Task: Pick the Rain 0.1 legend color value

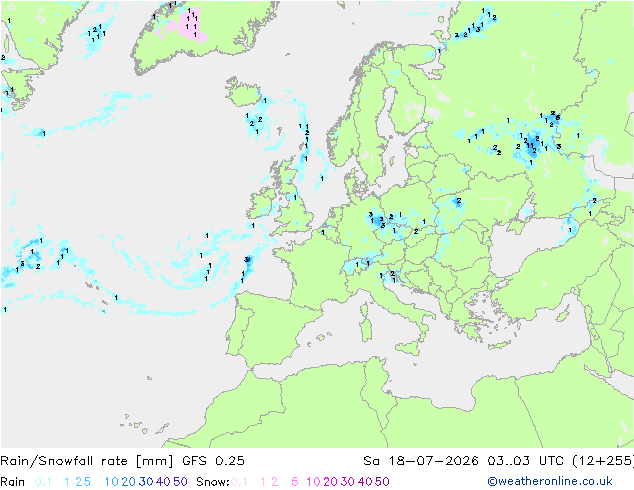Action: [43, 482]
